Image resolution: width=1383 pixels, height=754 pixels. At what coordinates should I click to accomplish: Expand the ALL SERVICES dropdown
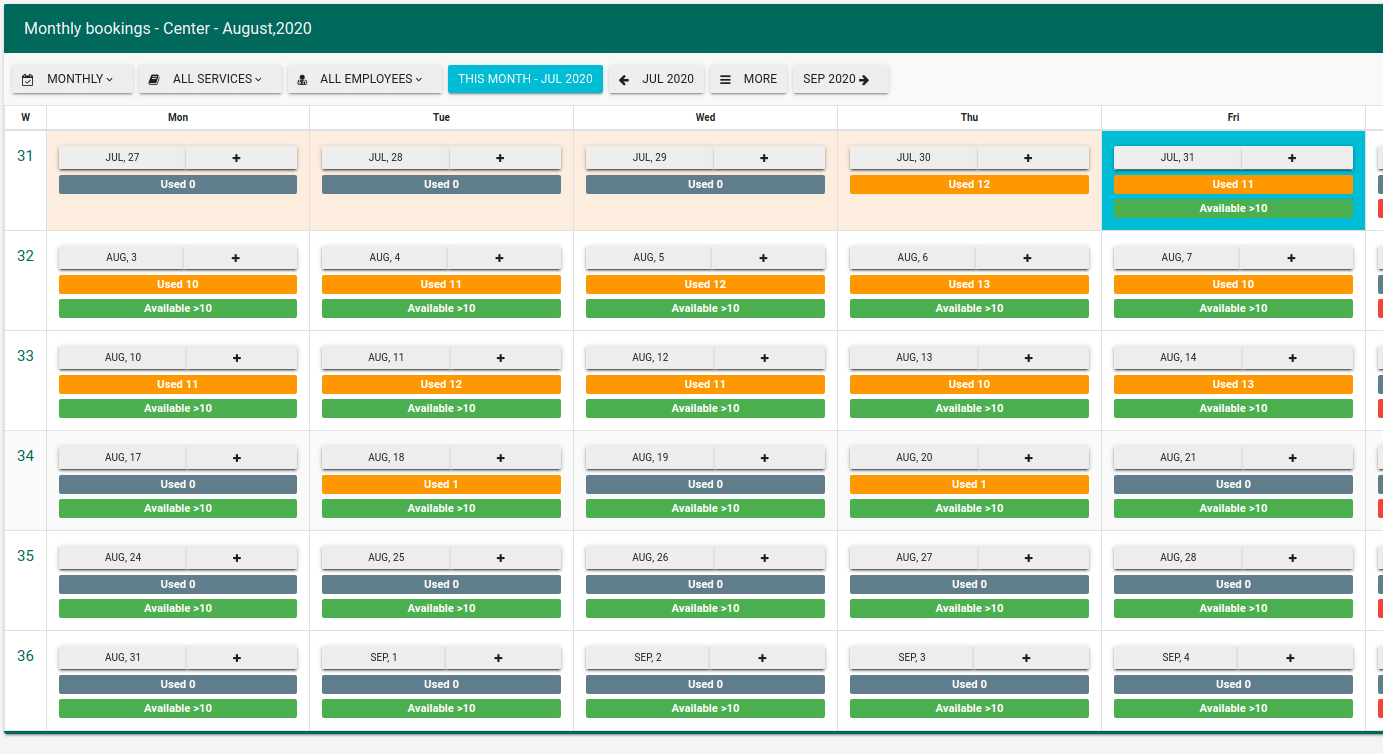click(210, 79)
